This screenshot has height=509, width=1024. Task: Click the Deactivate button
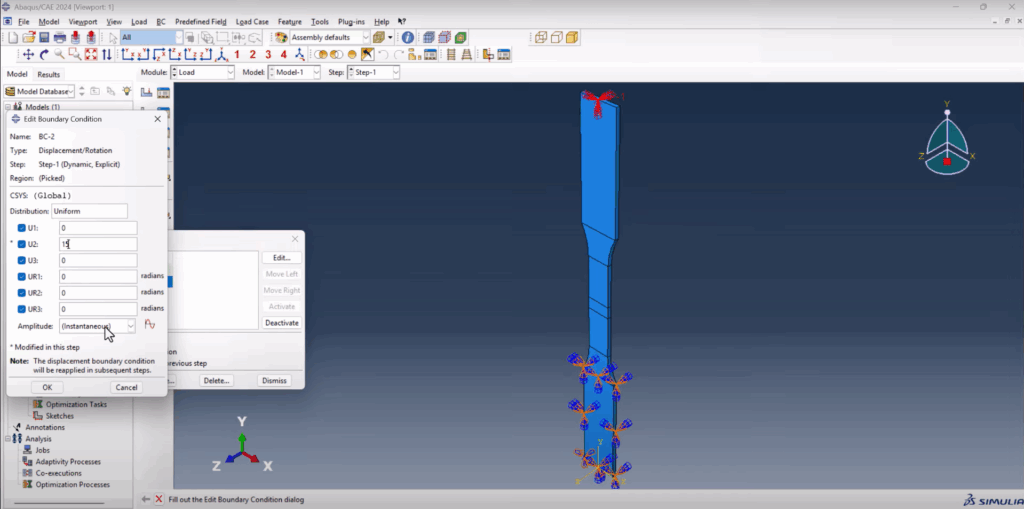[281, 323]
